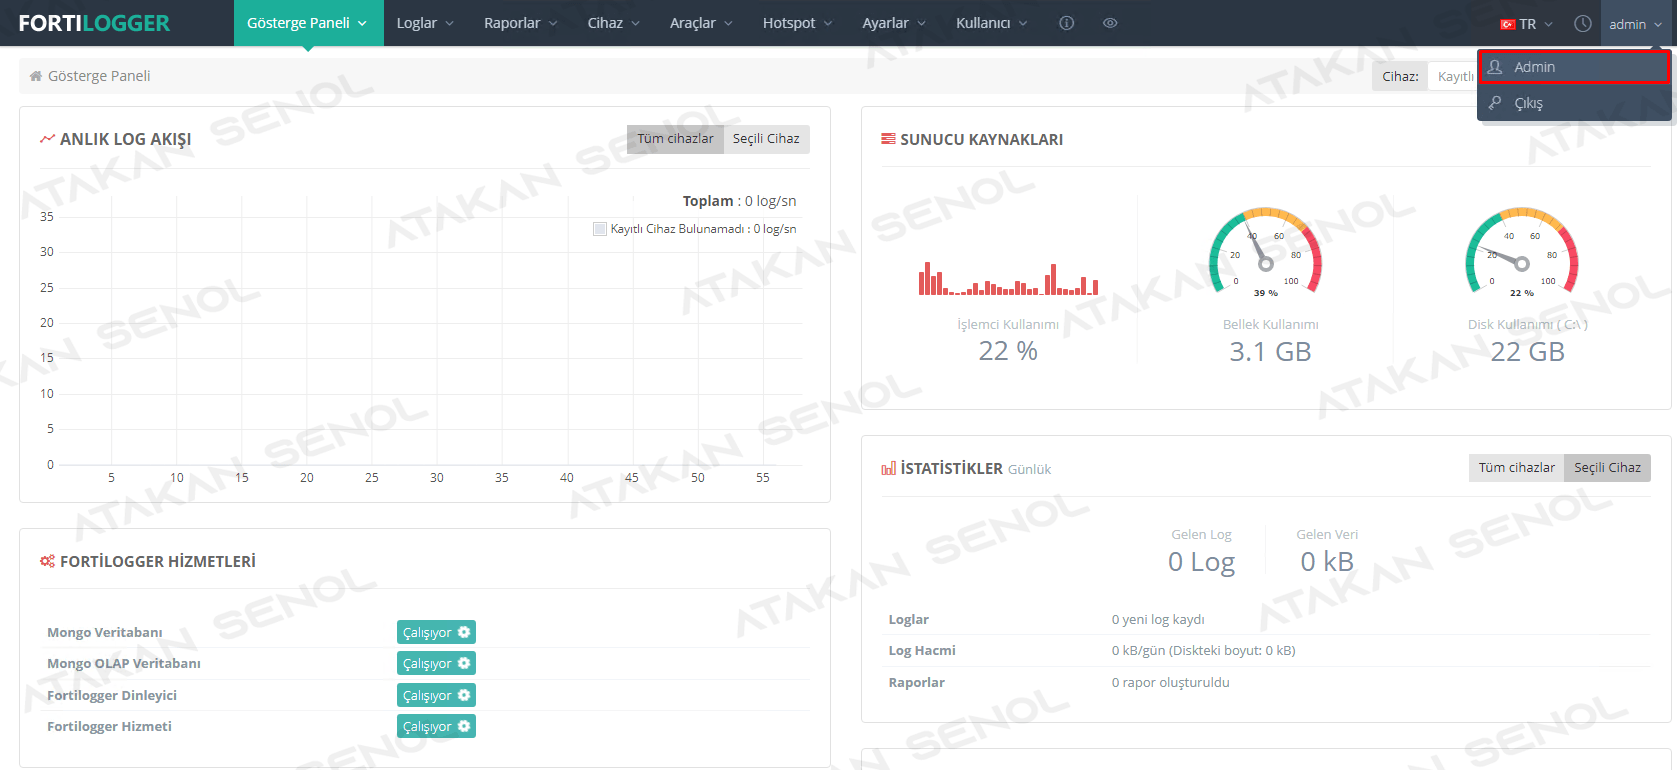This screenshot has height=770, width=1677.
Task: Toggle Kayıtlı Cihaz Bulunamadı legend checkbox
Action: pos(600,229)
